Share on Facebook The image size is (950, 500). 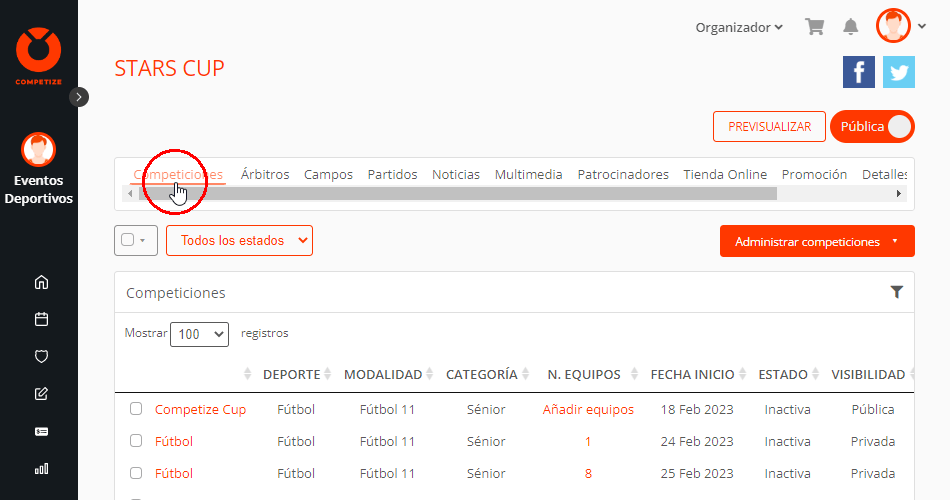point(859,72)
